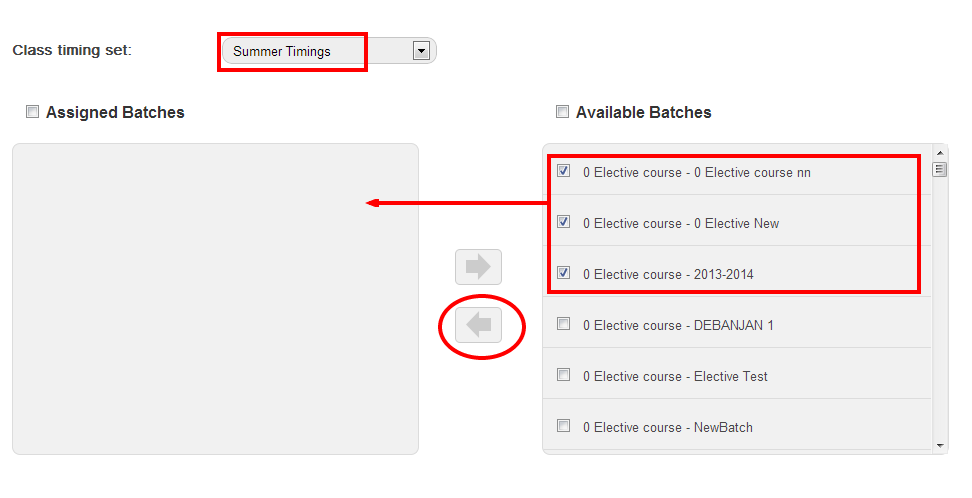Image resolution: width=972 pixels, height=498 pixels.
Task: Check the Elective Test batch checkbox
Action: pos(564,375)
